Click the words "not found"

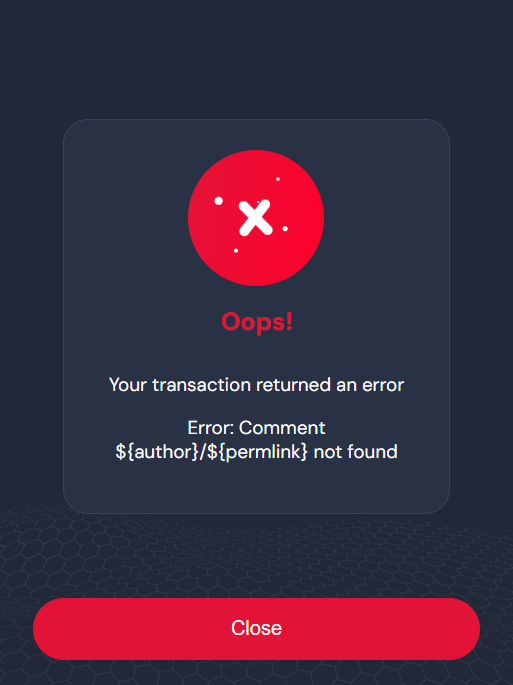tap(356, 452)
